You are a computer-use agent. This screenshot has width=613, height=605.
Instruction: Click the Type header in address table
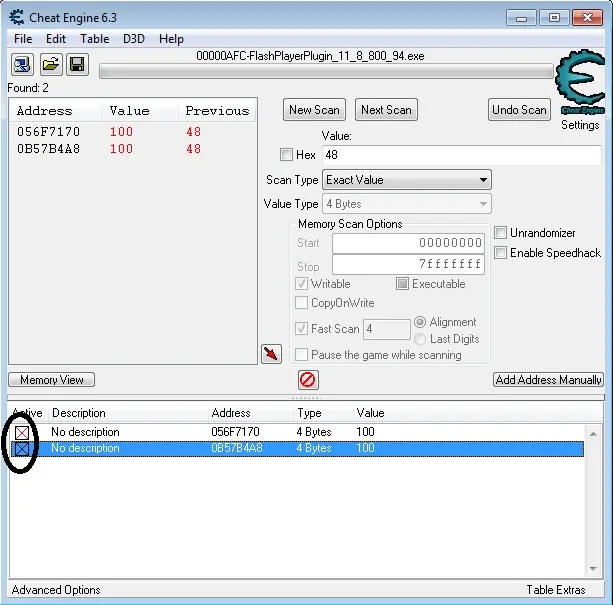[x=322, y=413]
